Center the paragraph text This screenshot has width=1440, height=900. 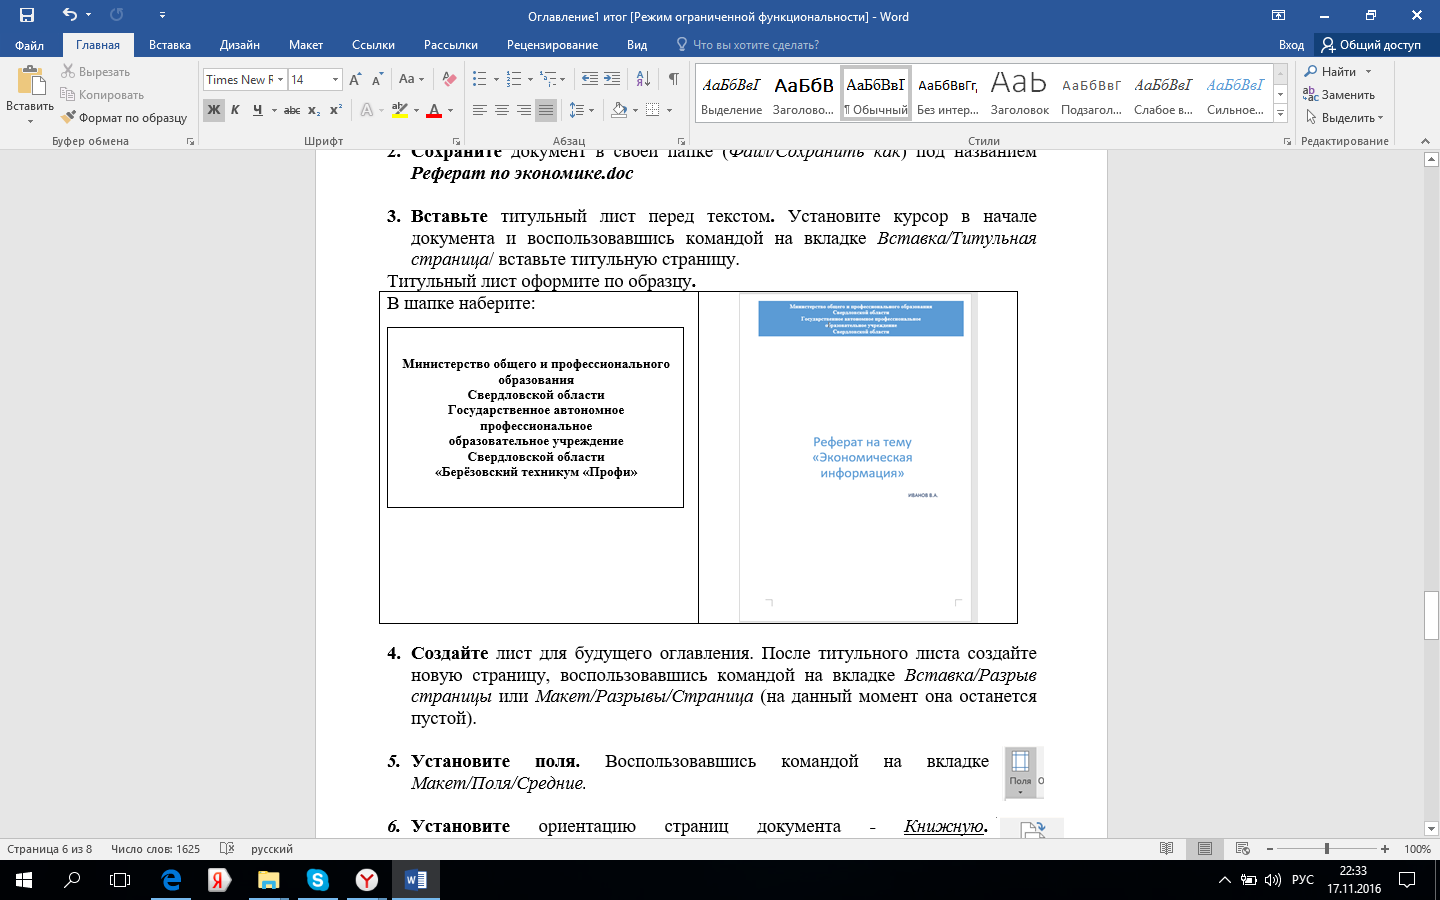pyautogui.click(x=502, y=110)
